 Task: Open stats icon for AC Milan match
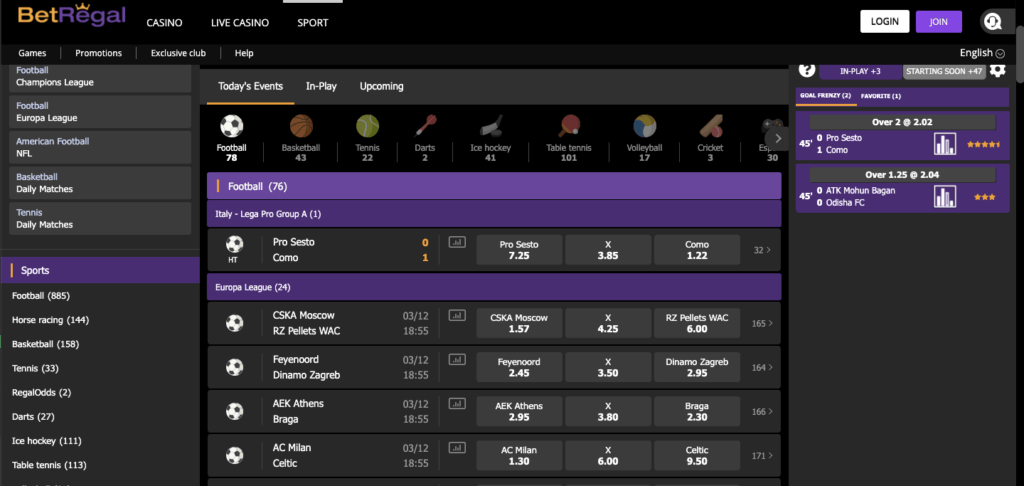pyautogui.click(x=457, y=447)
